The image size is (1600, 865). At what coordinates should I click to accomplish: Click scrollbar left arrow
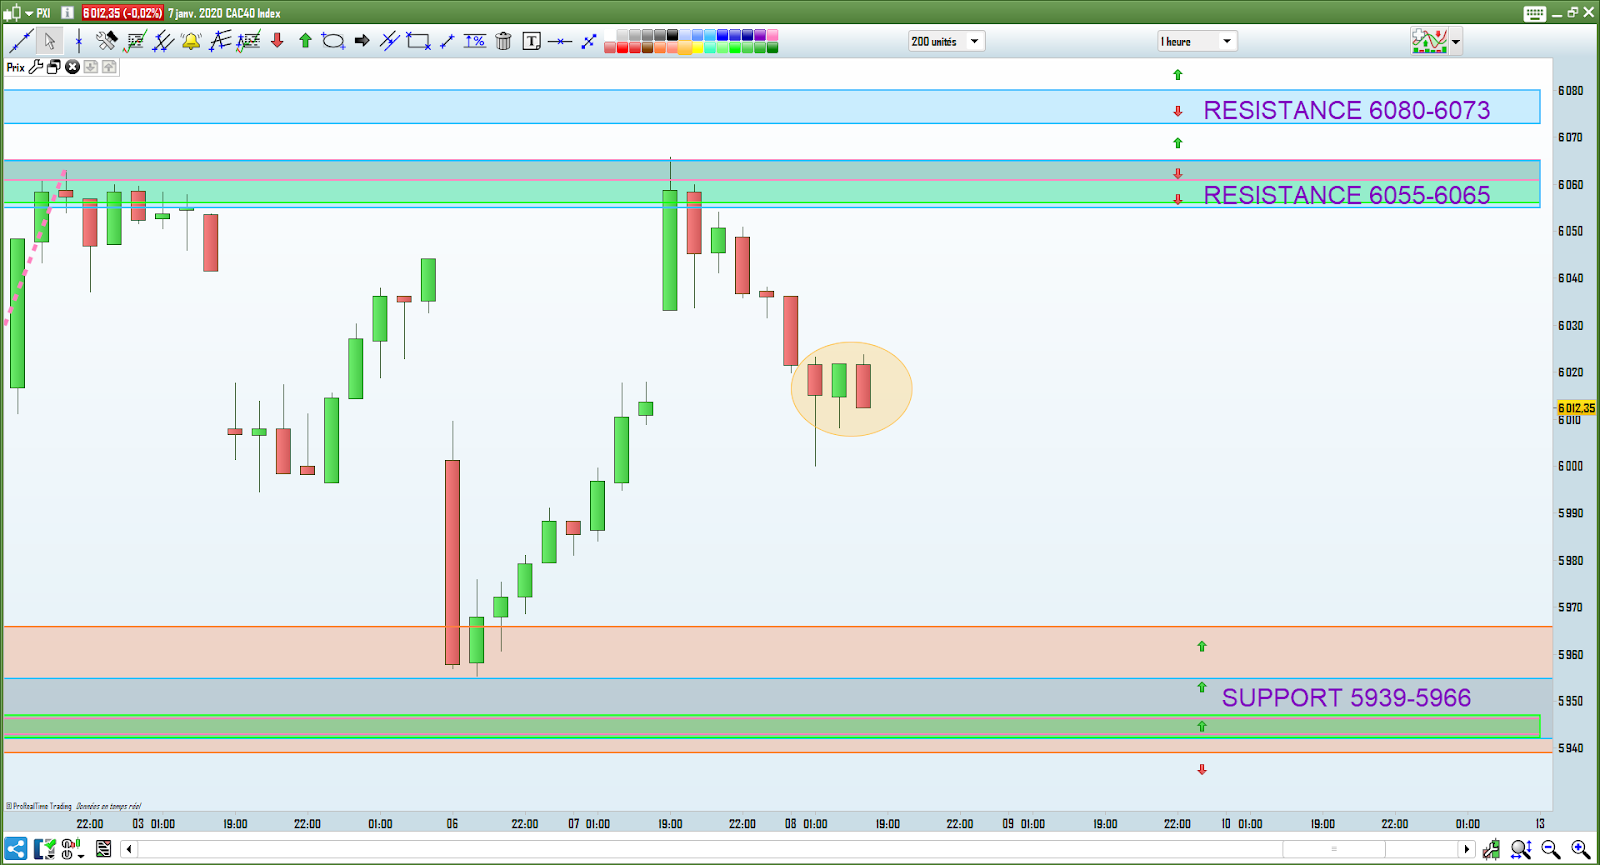point(129,849)
